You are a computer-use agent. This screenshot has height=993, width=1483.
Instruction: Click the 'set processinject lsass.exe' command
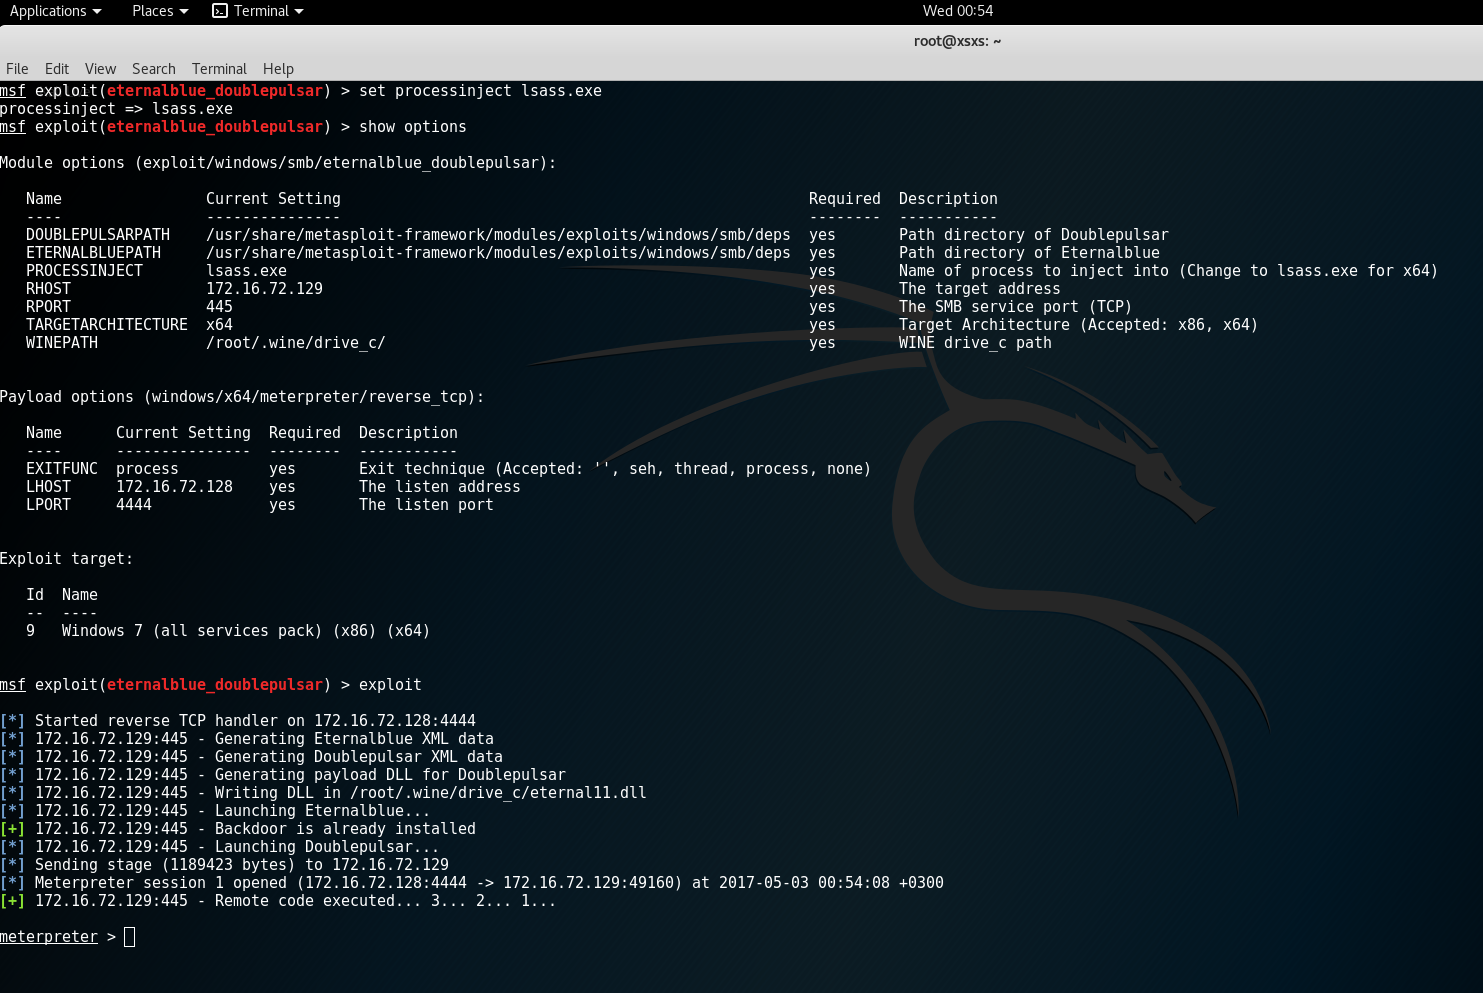480,91
